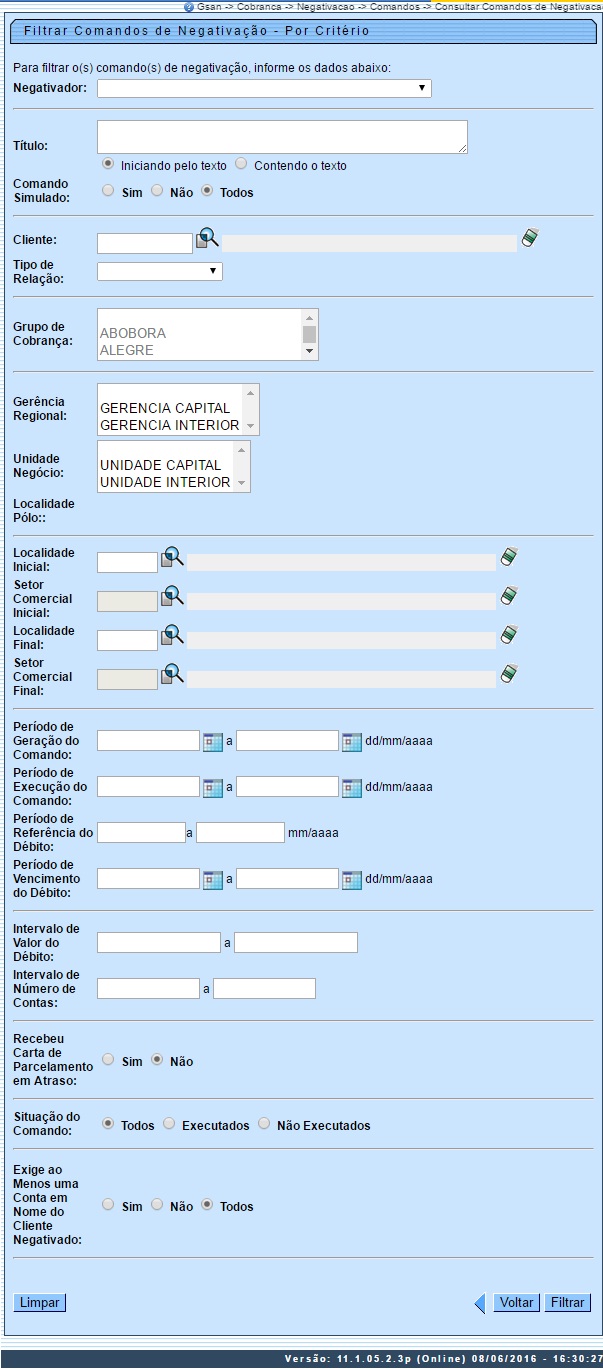This screenshot has height=1369, width=603.
Task: Select ALEGRE in Grupo de Cobrança list
Action: click(x=127, y=351)
